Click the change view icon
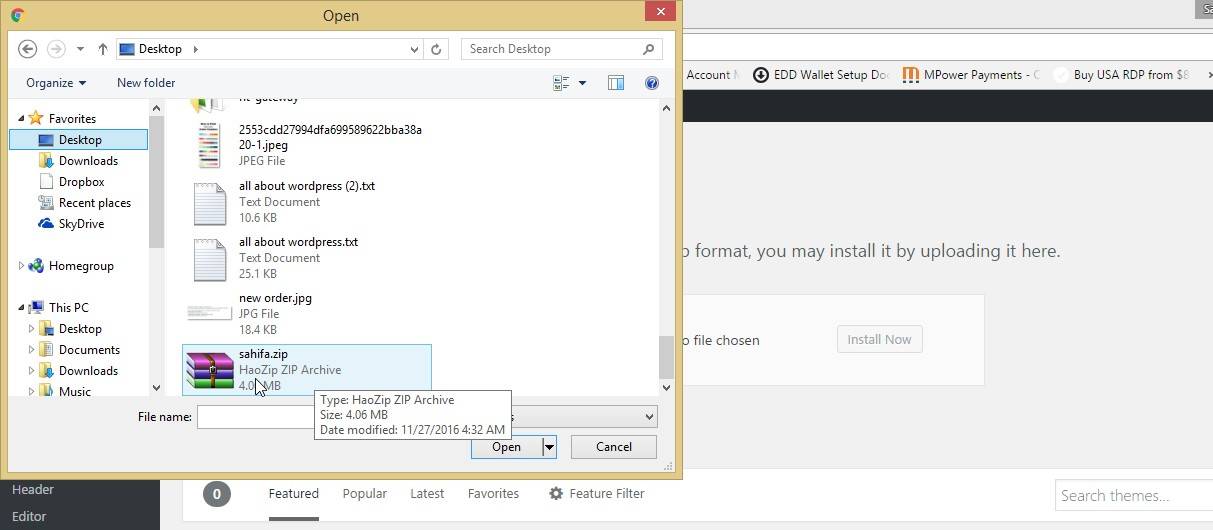Image resolution: width=1213 pixels, height=530 pixels. [x=562, y=83]
